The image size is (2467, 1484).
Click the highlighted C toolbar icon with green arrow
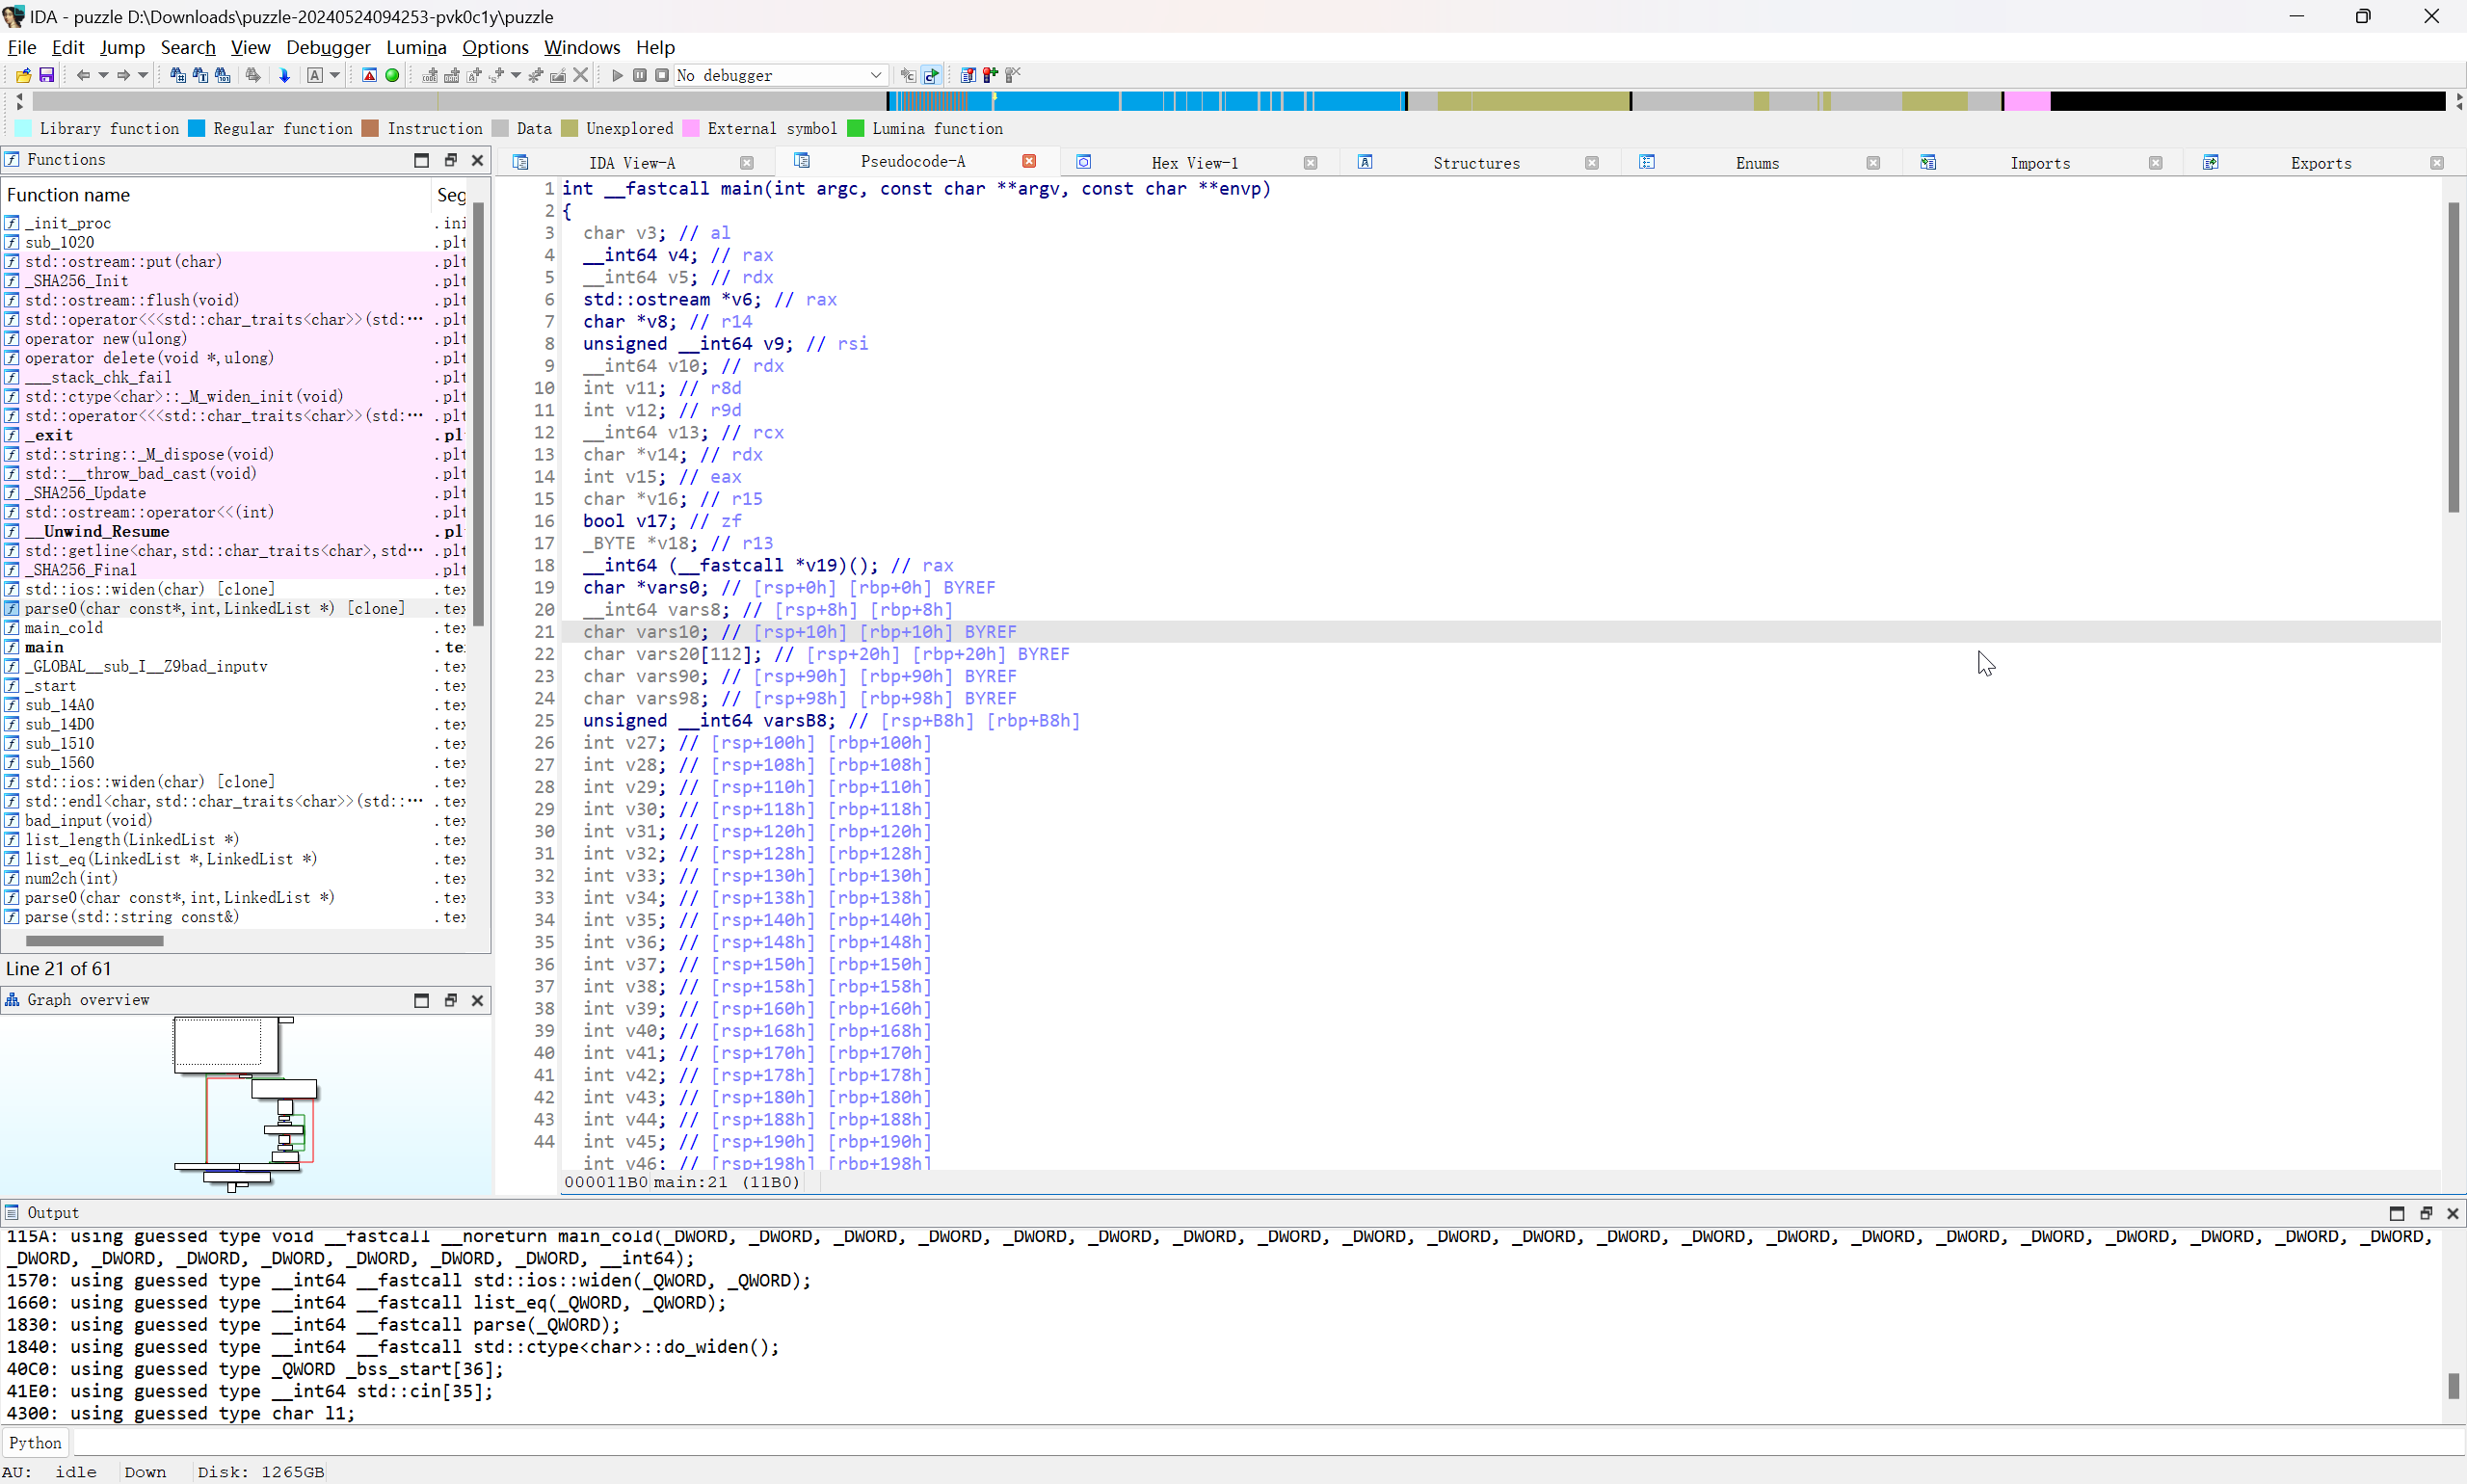[x=931, y=75]
